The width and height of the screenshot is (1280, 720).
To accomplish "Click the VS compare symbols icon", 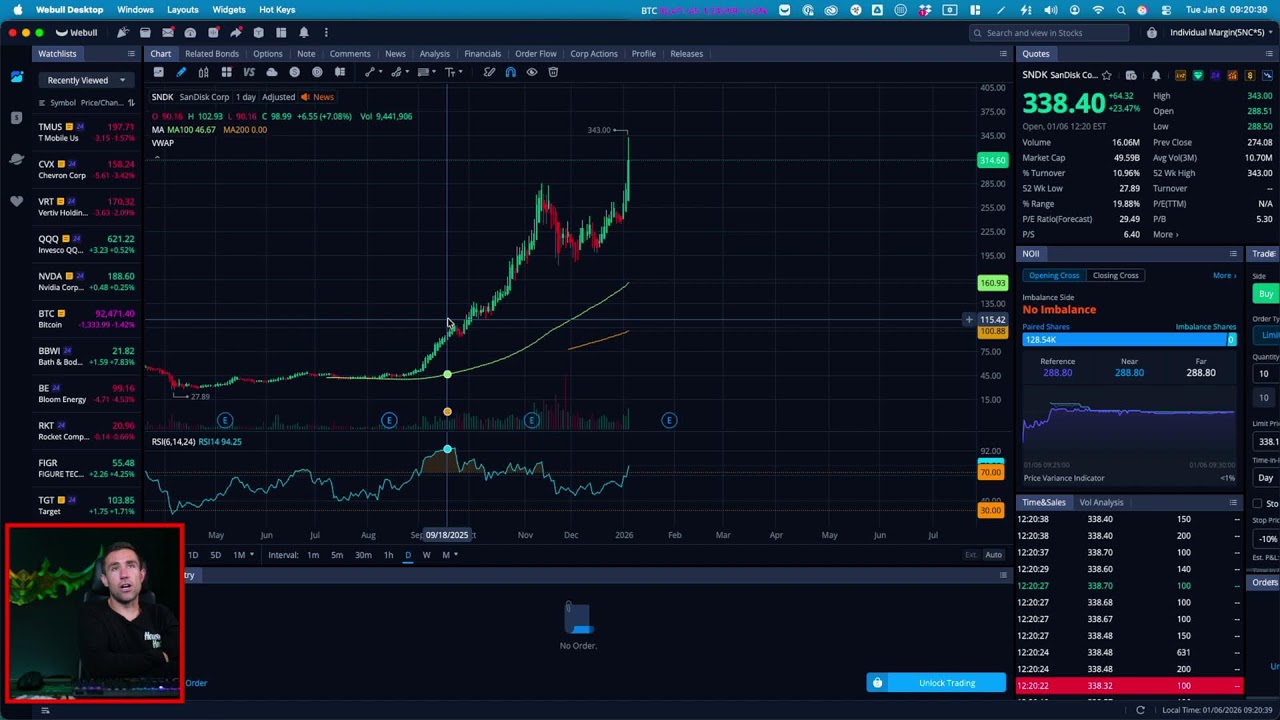I will 249,72.
